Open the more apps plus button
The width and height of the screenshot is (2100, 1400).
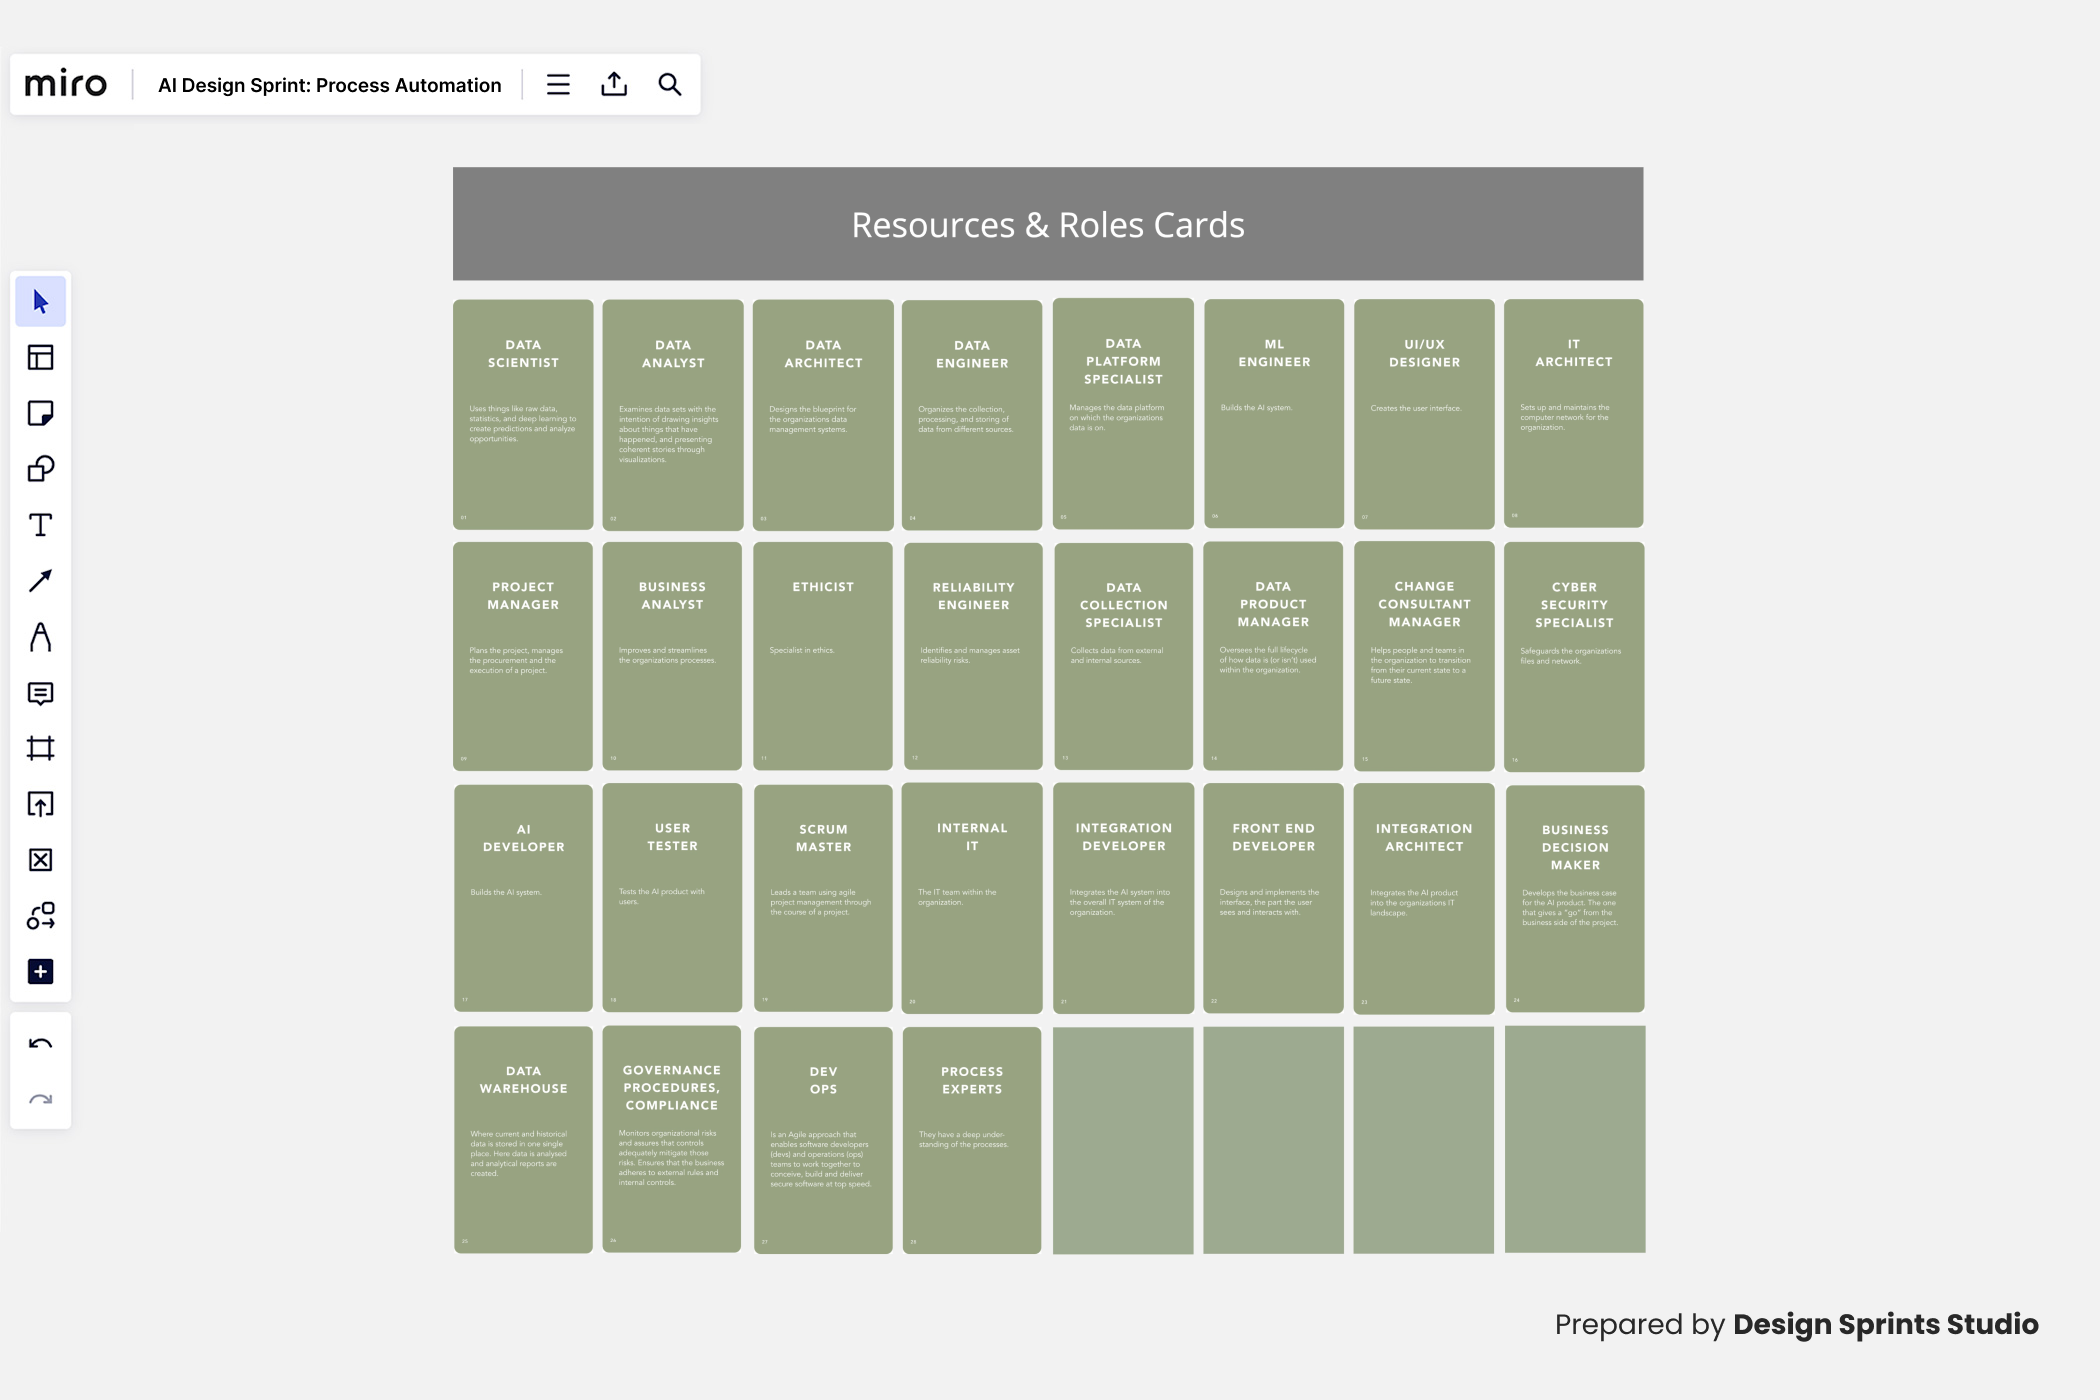(x=40, y=972)
